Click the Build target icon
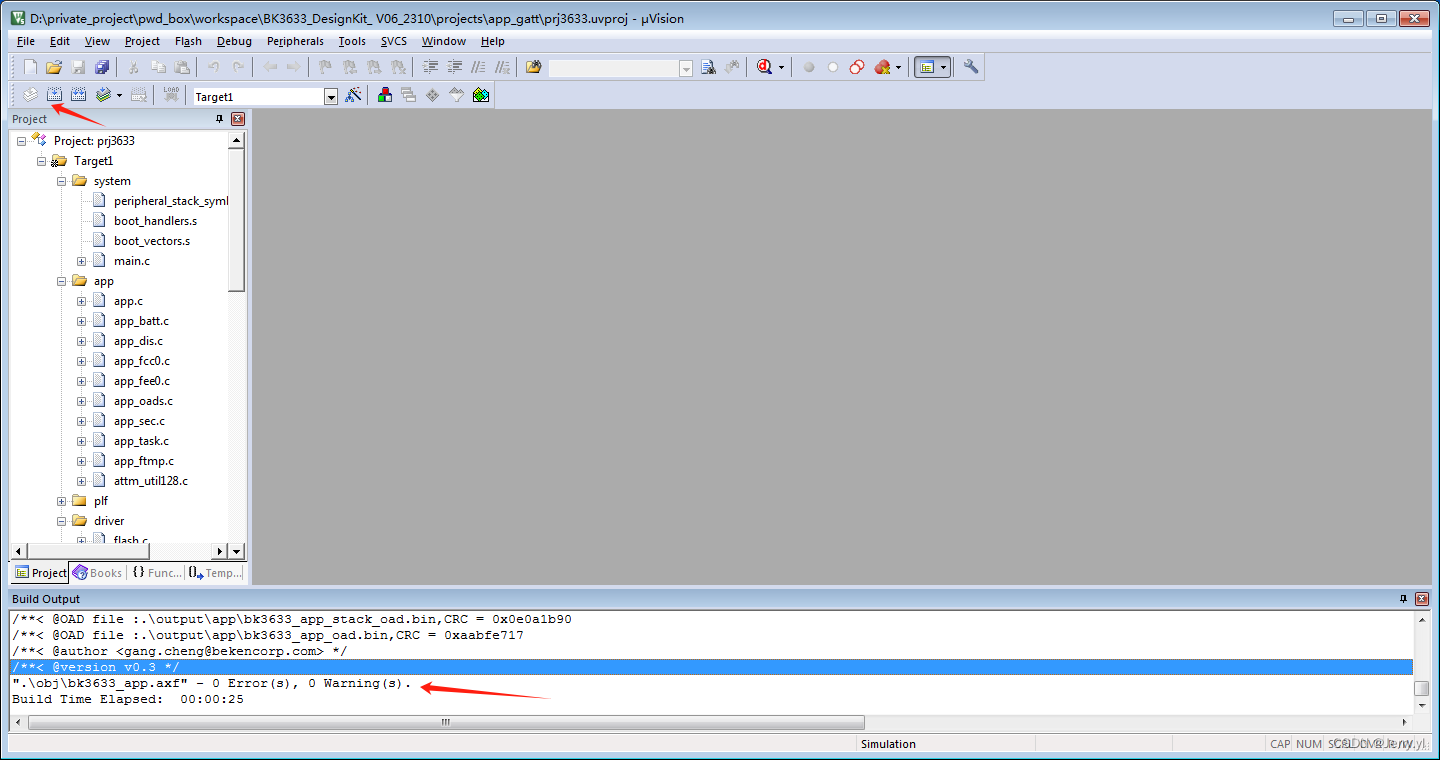 [54, 95]
